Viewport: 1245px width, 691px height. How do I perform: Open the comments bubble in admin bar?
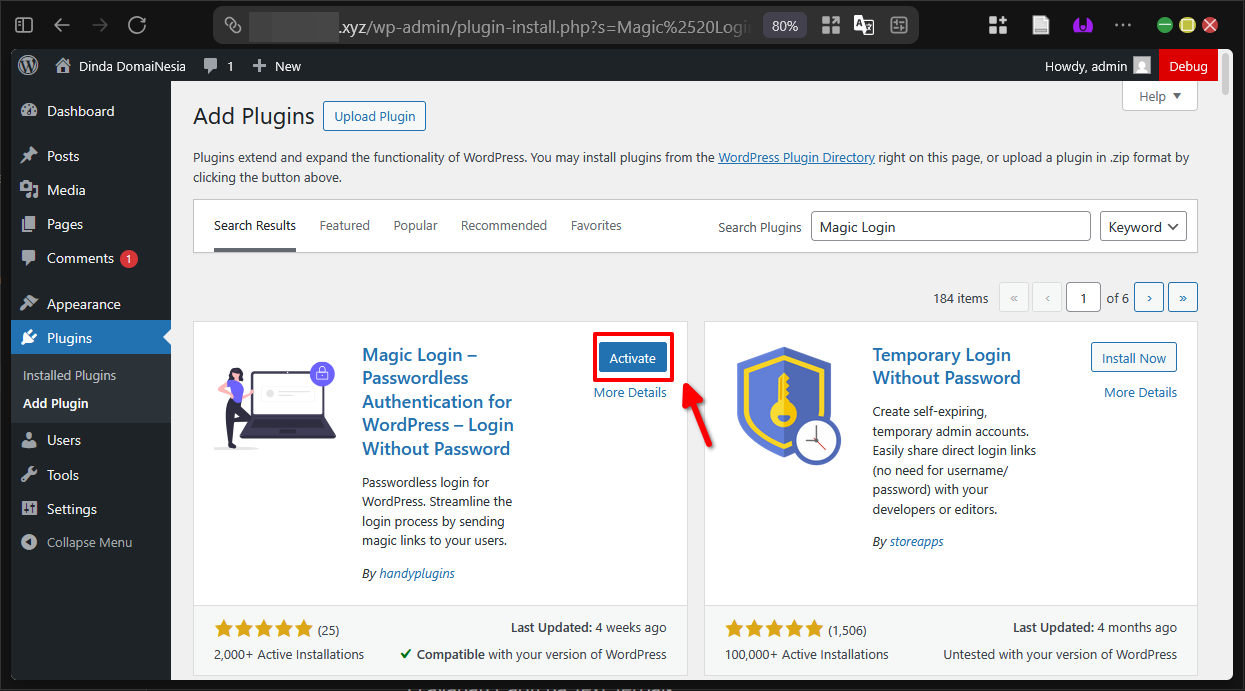pos(218,66)
